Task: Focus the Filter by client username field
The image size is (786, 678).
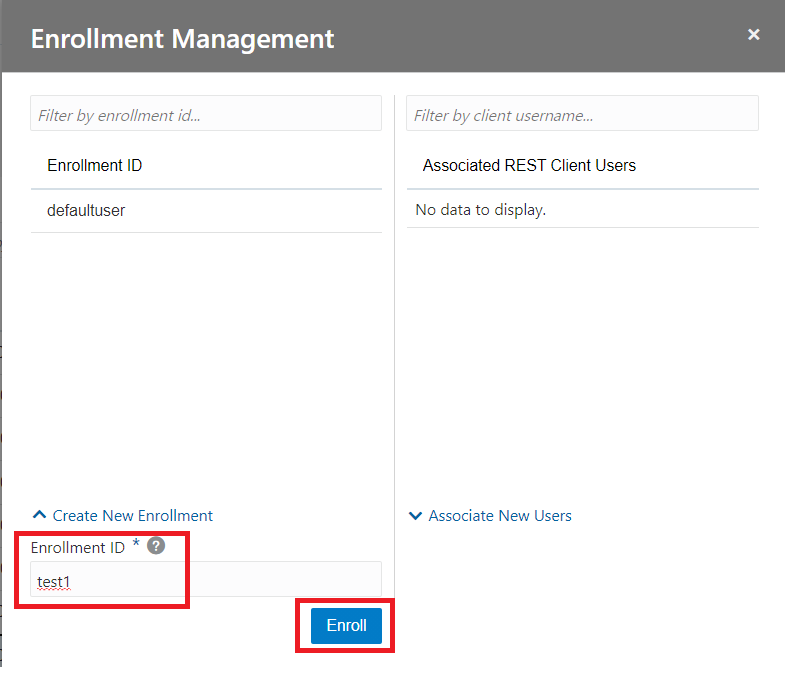Action: (x=582, y=114)
